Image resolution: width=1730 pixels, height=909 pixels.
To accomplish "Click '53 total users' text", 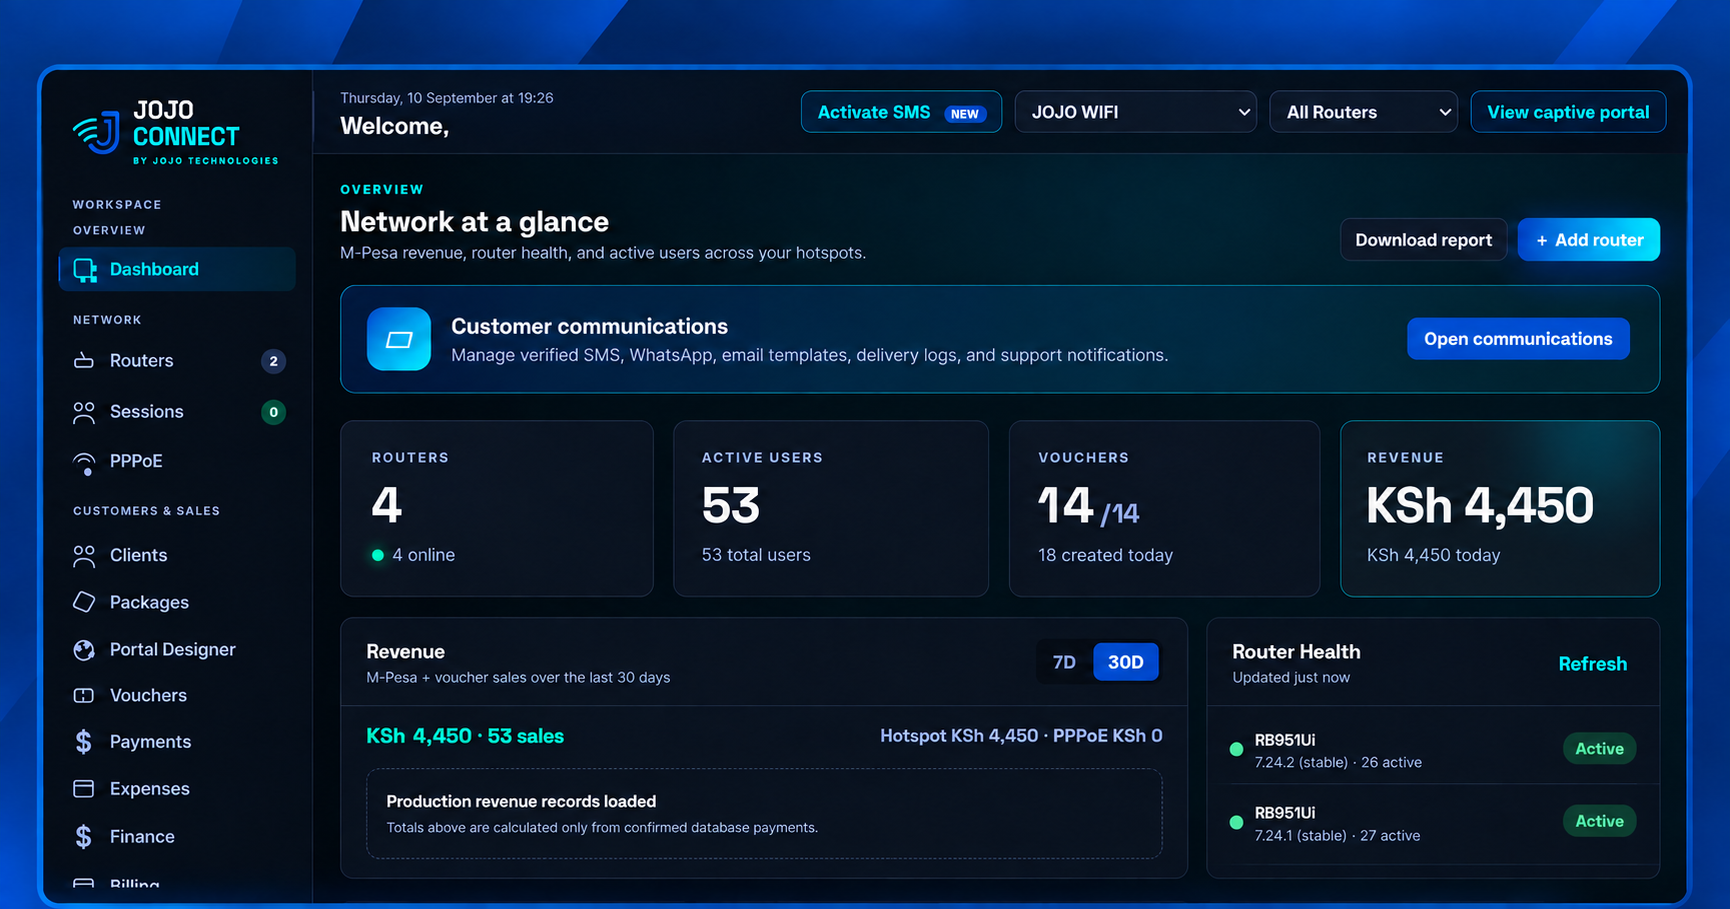I will 756,556.
